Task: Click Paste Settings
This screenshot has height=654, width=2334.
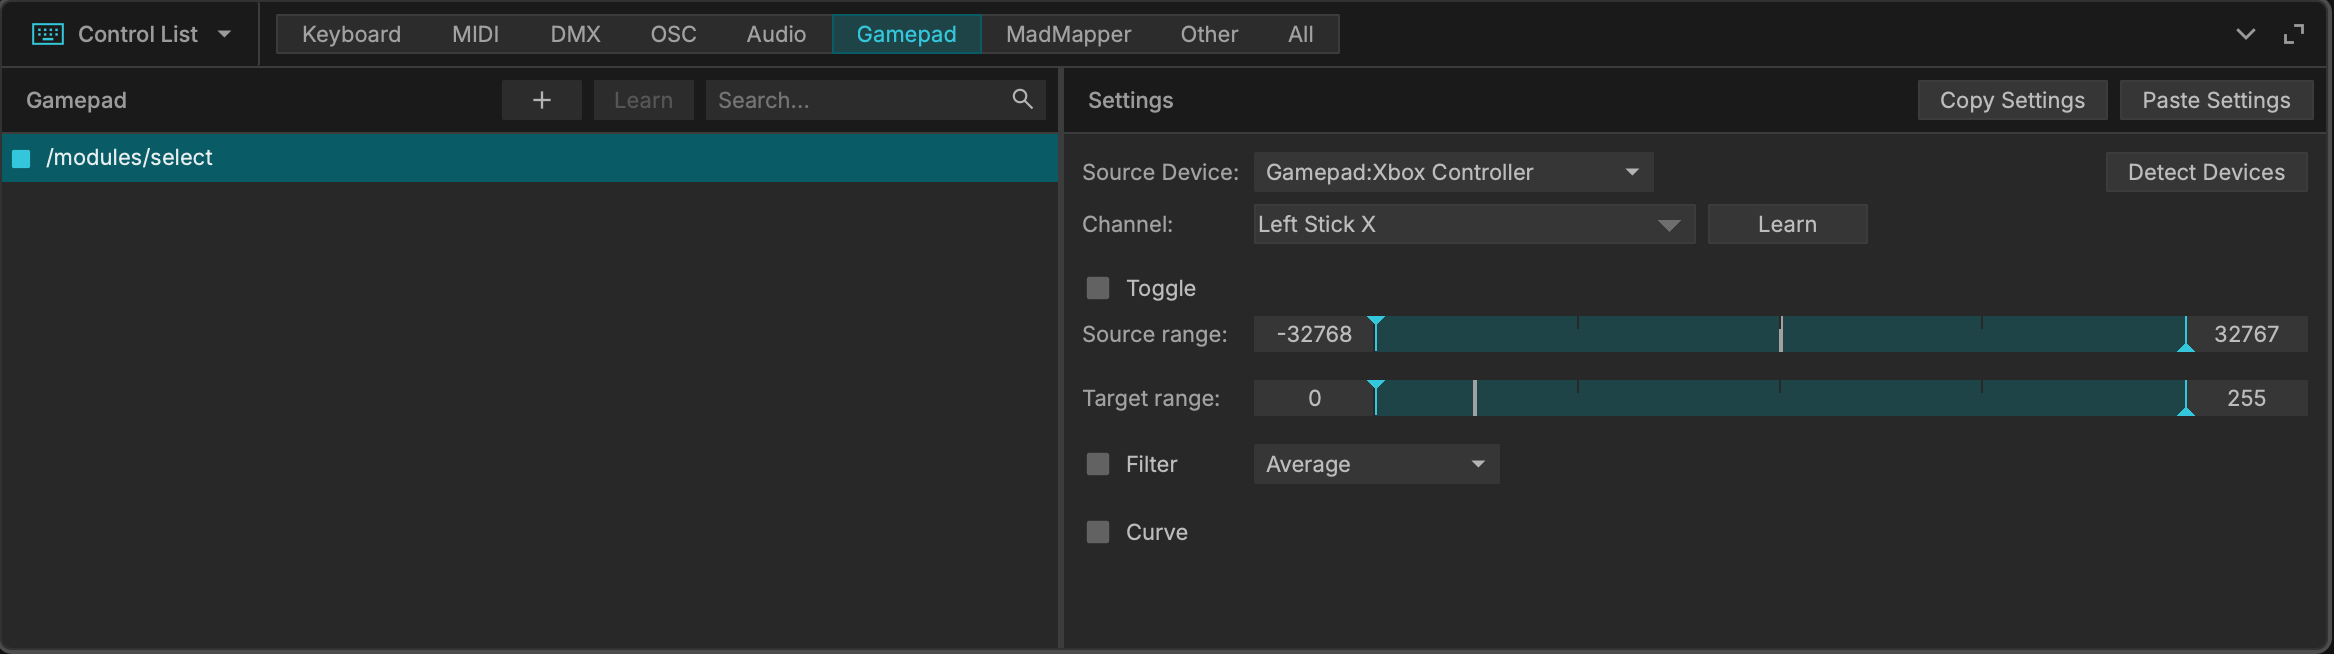Action: click(2216, 100)
